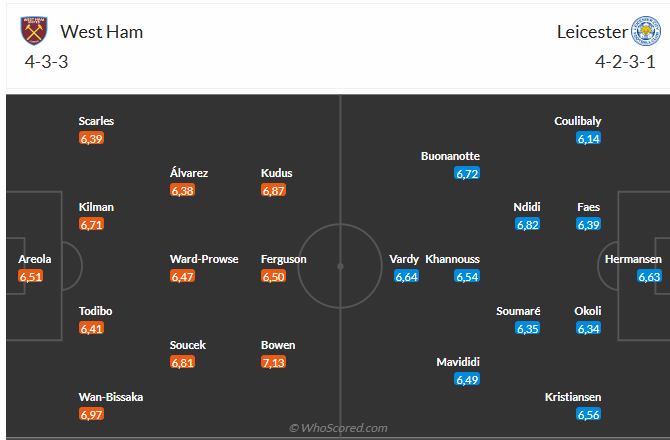Pick player Kristiansen at left back
670x440 pixels.
coord(573,397)
